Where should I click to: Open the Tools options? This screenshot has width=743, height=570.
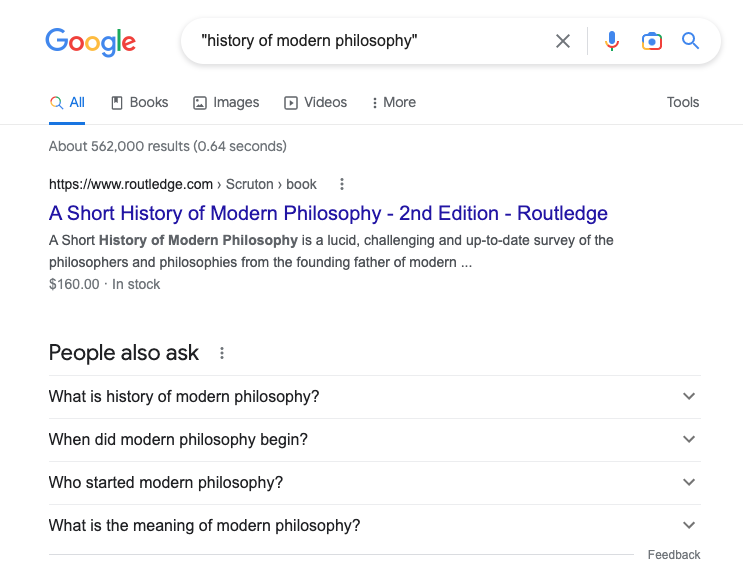[683, 102]
